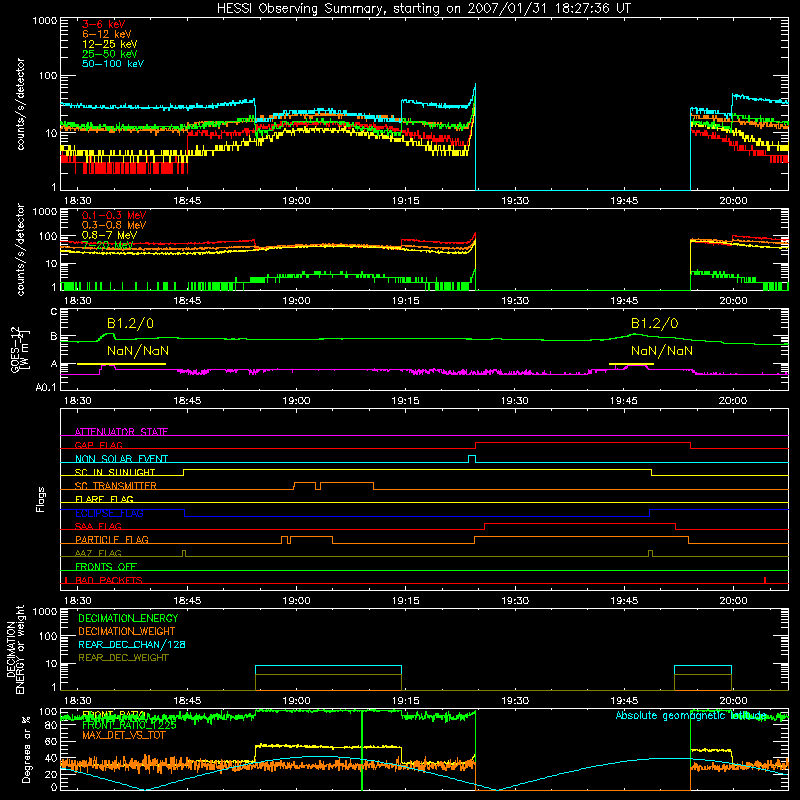Click the 19:30 tick label under the GOES-12 panel
Viewport: 800px width, 800px height.
(514, 401)
